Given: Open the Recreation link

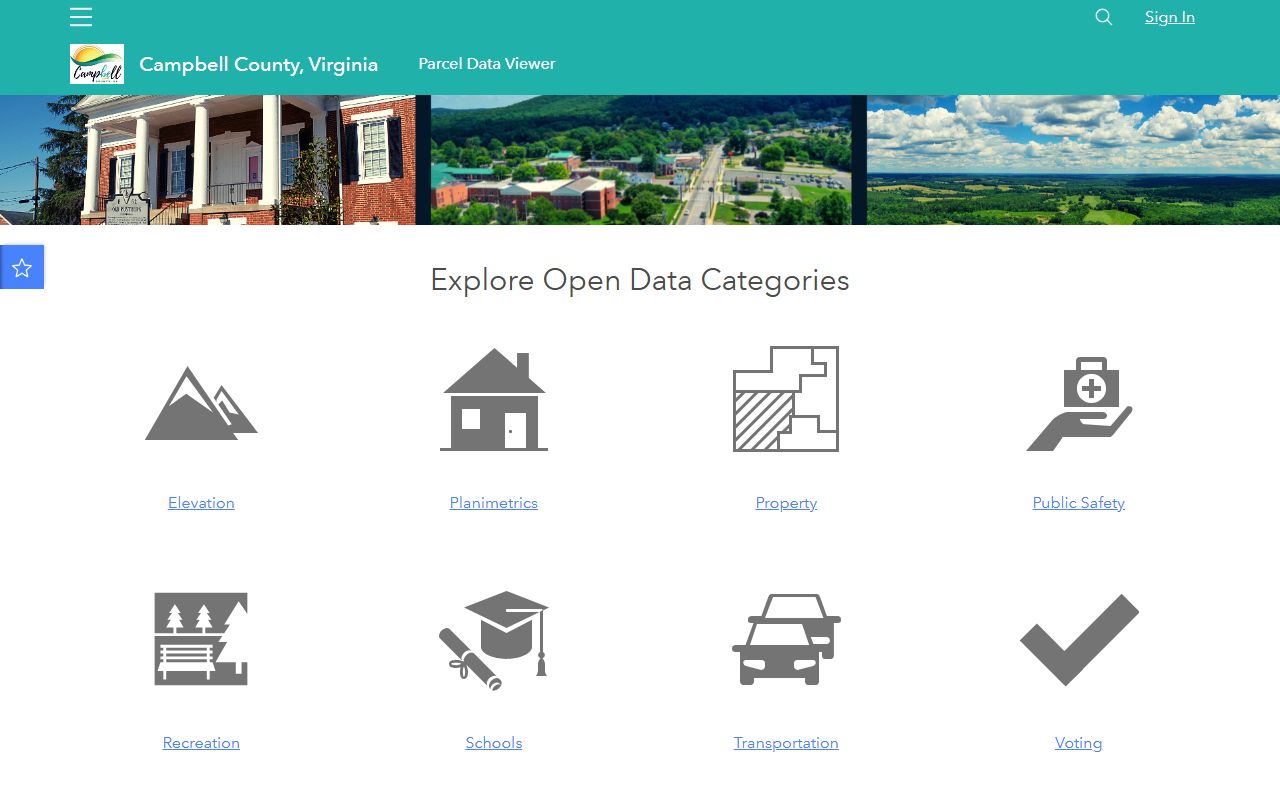Looking at the screenshot, I should (x=201, y=743).
